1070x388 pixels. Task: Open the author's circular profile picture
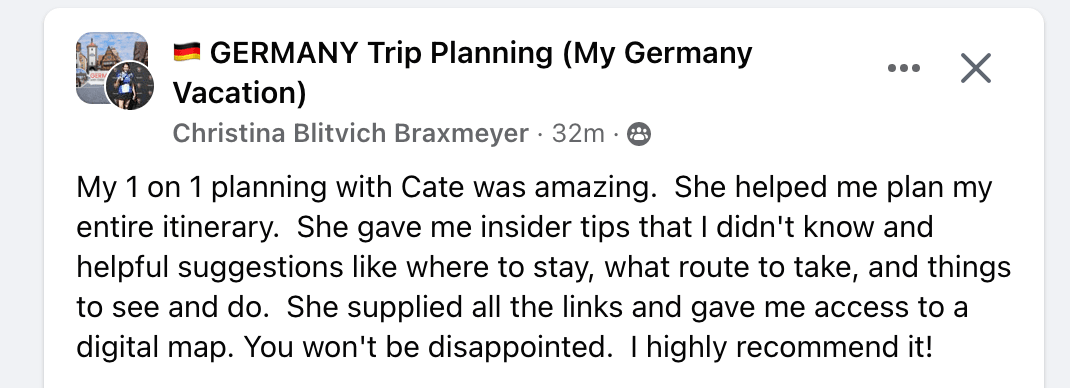[x=129, y=85]
